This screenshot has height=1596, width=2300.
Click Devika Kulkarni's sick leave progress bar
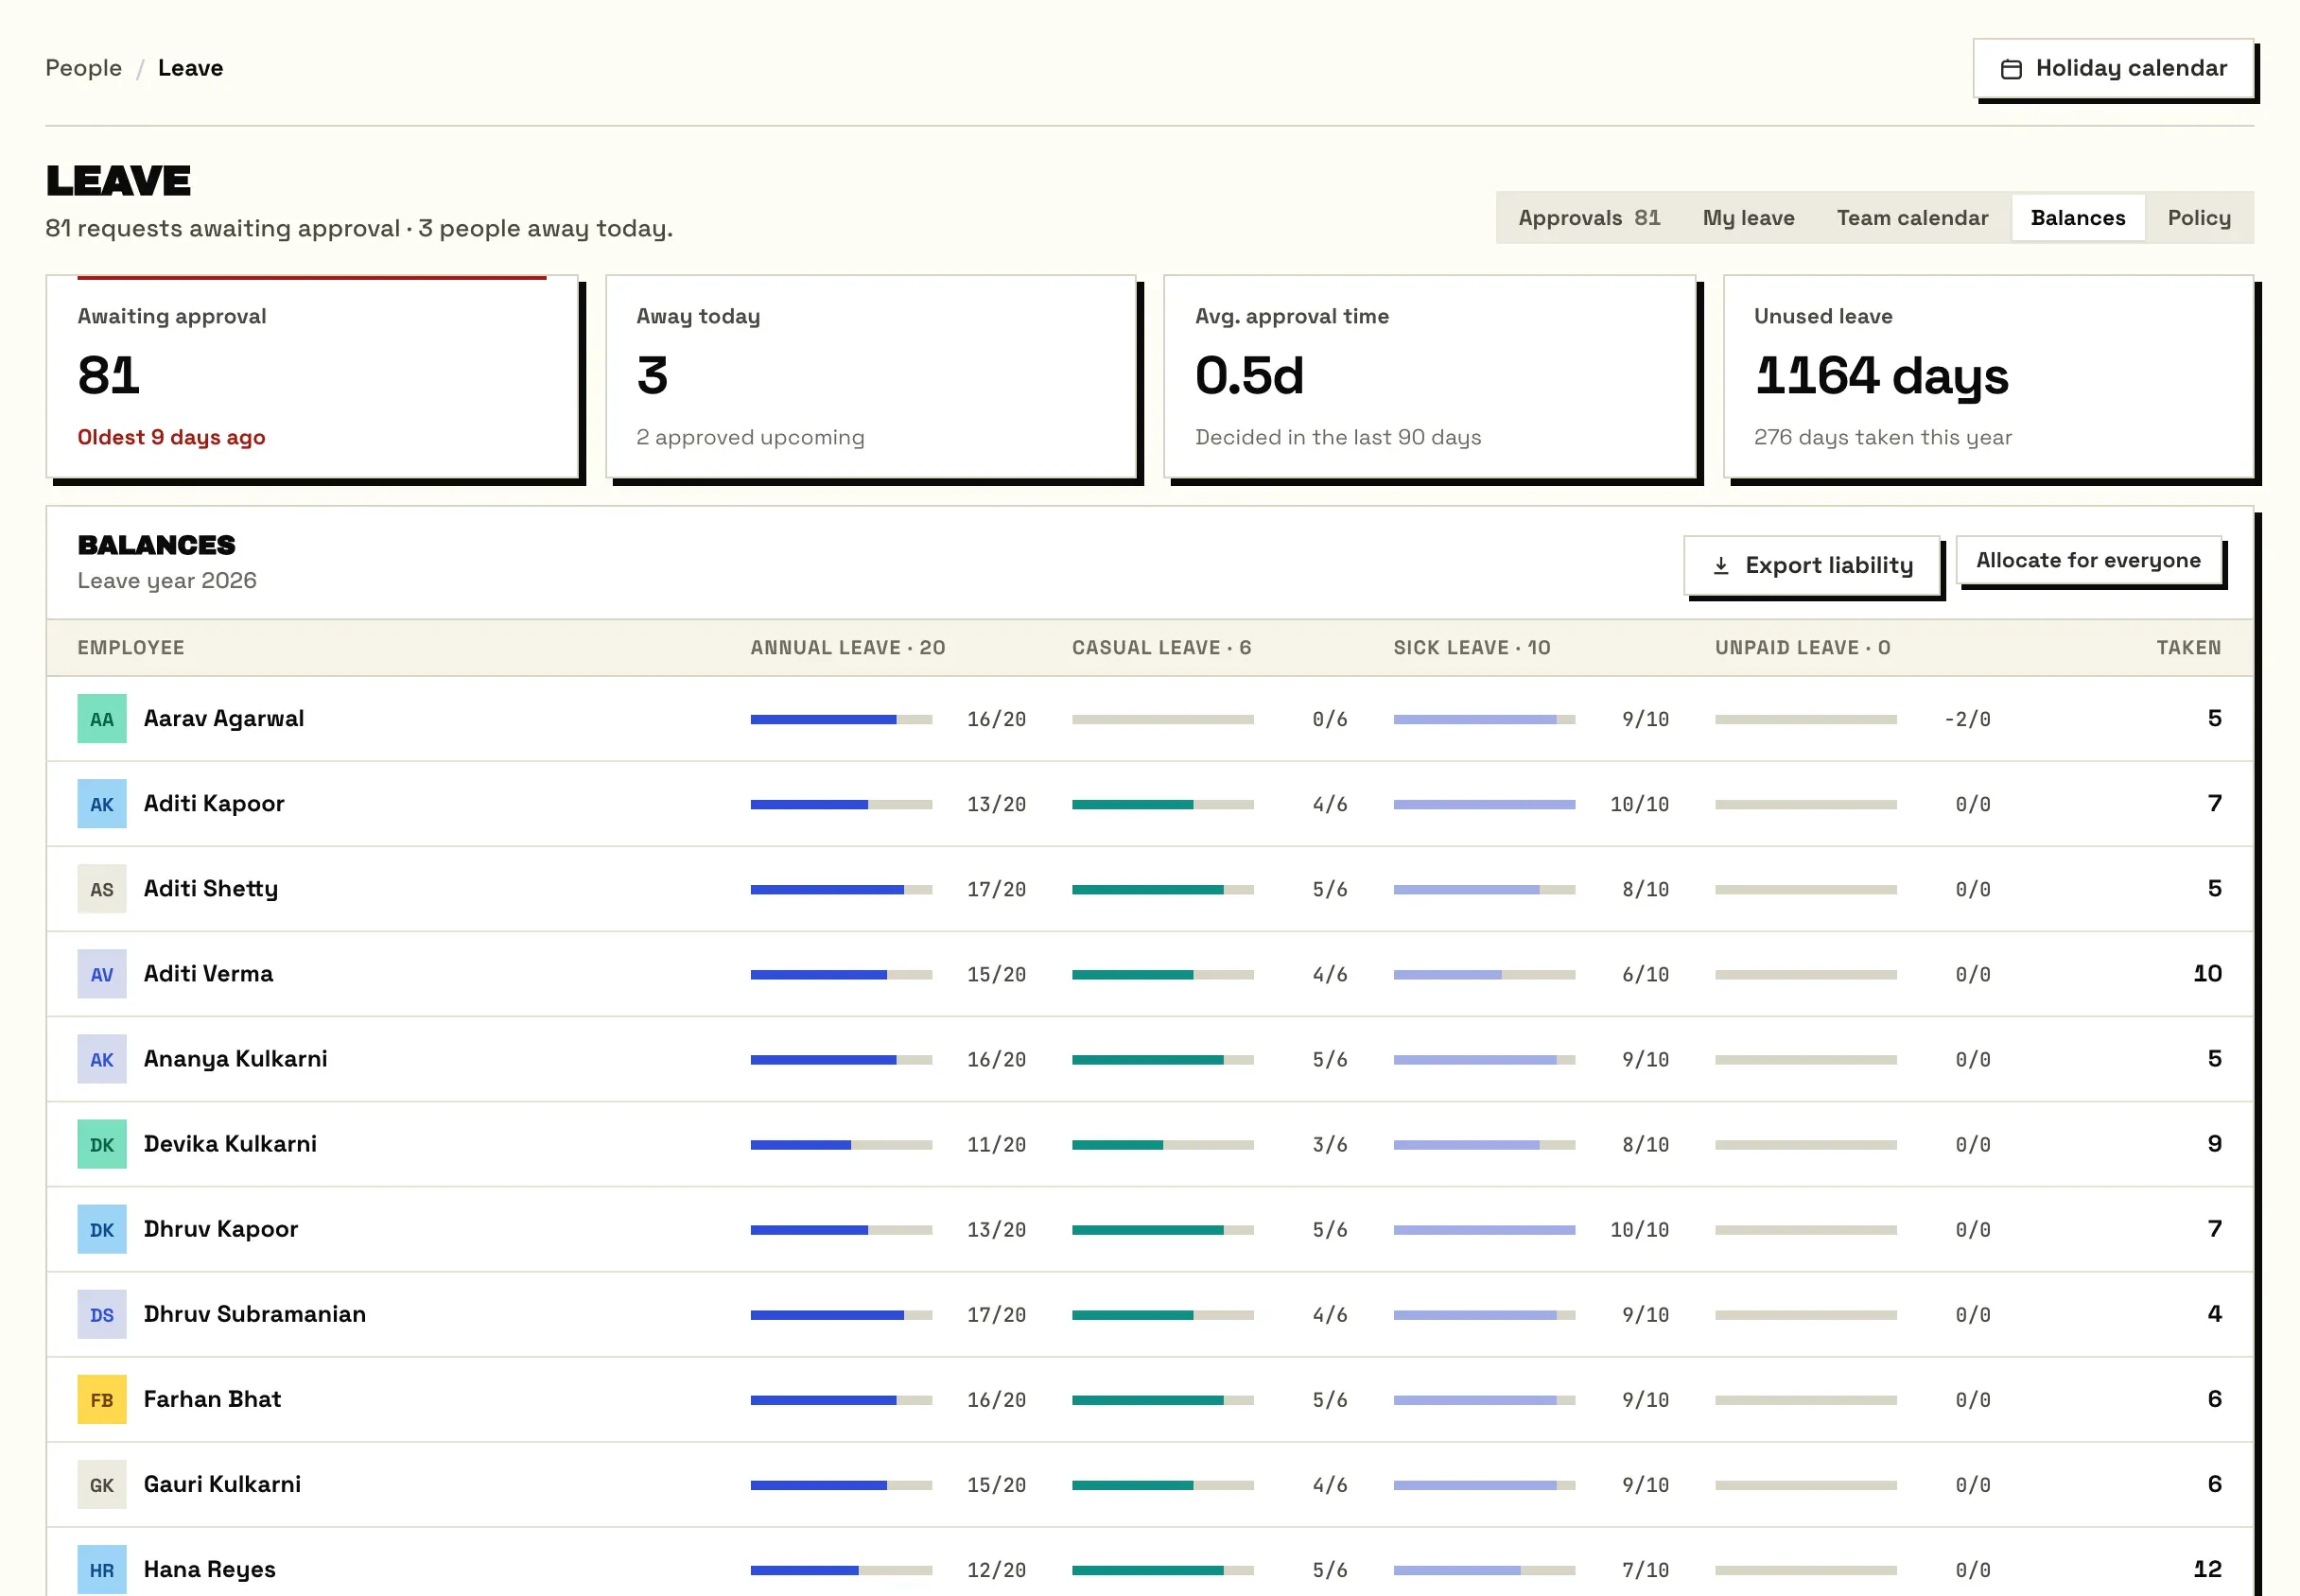pyautogui.click(x=1484, y=1145)
